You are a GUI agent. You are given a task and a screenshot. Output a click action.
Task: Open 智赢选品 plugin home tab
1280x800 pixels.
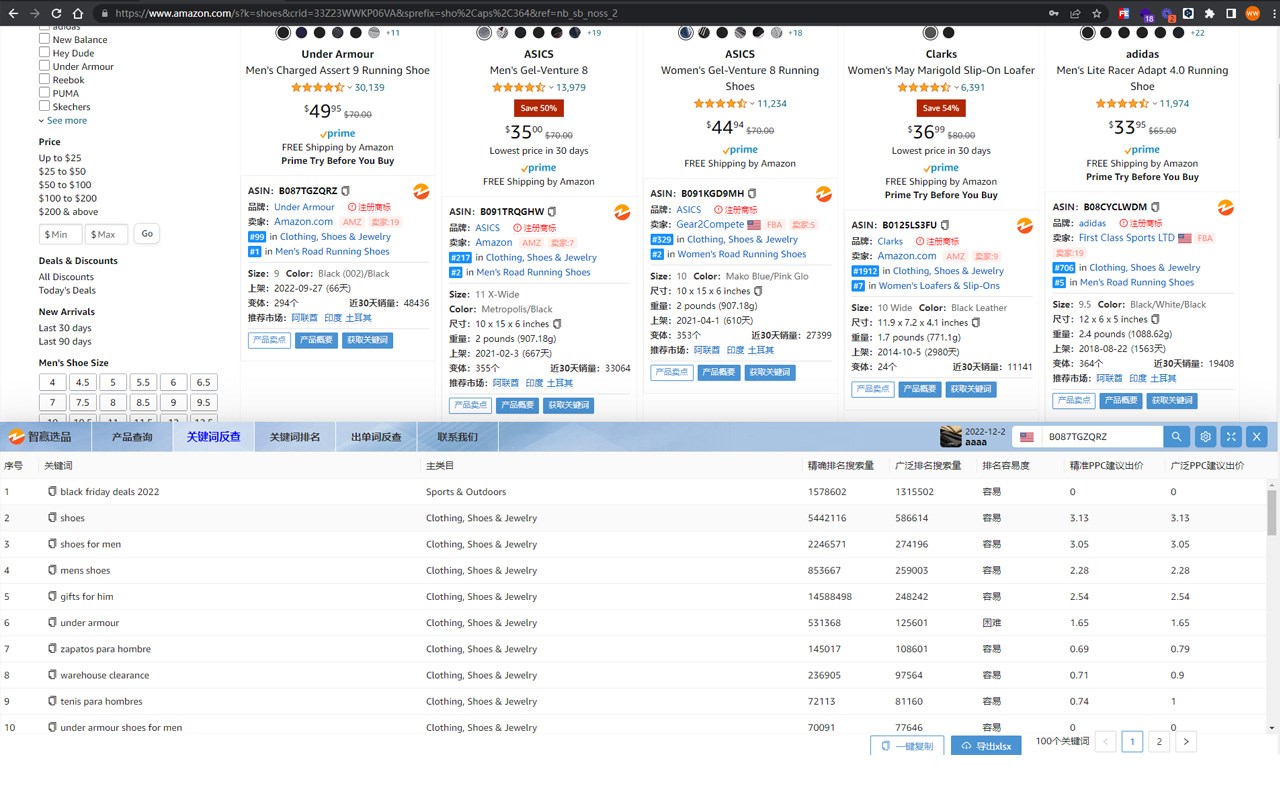click(x=46, y=437)
